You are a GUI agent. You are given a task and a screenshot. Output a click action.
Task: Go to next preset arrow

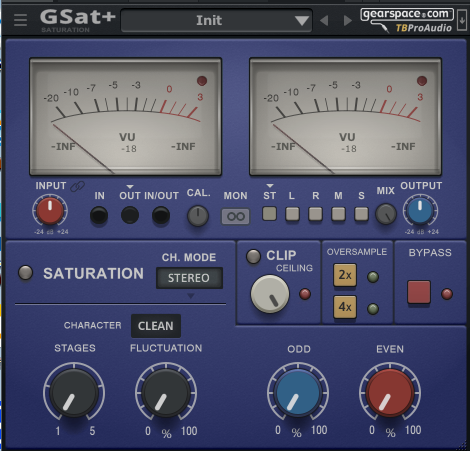click(x=347, y=21)
